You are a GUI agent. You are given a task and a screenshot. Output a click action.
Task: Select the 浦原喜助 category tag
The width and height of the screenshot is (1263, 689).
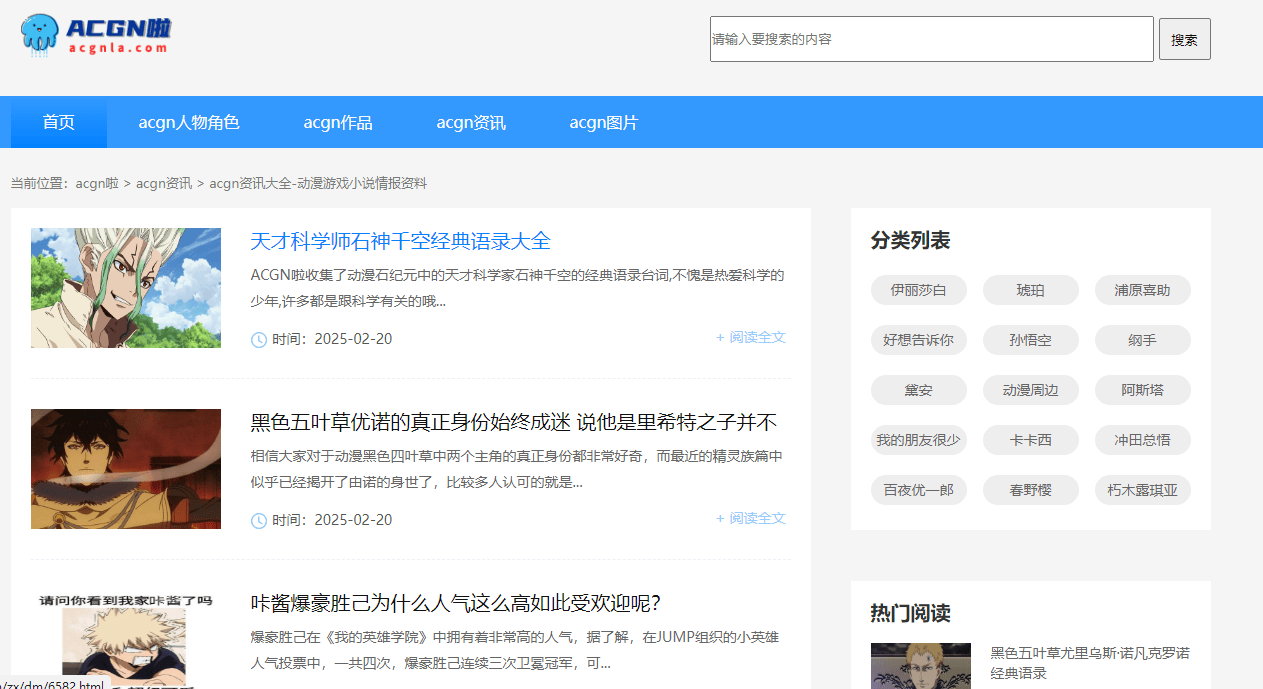1143,290
